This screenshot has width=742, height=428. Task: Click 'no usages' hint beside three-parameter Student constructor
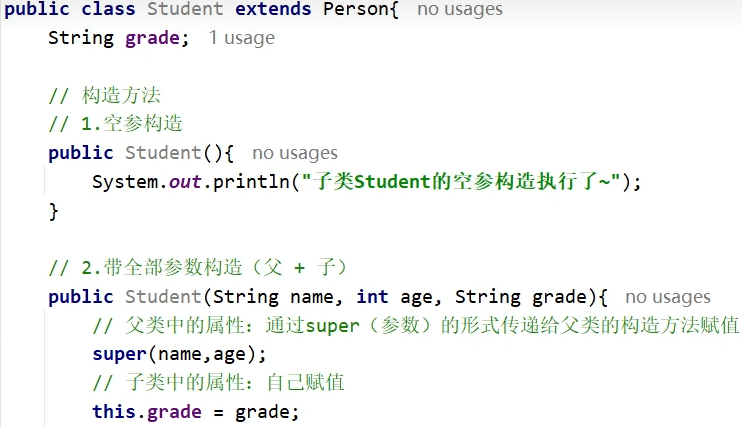(668, 297)
